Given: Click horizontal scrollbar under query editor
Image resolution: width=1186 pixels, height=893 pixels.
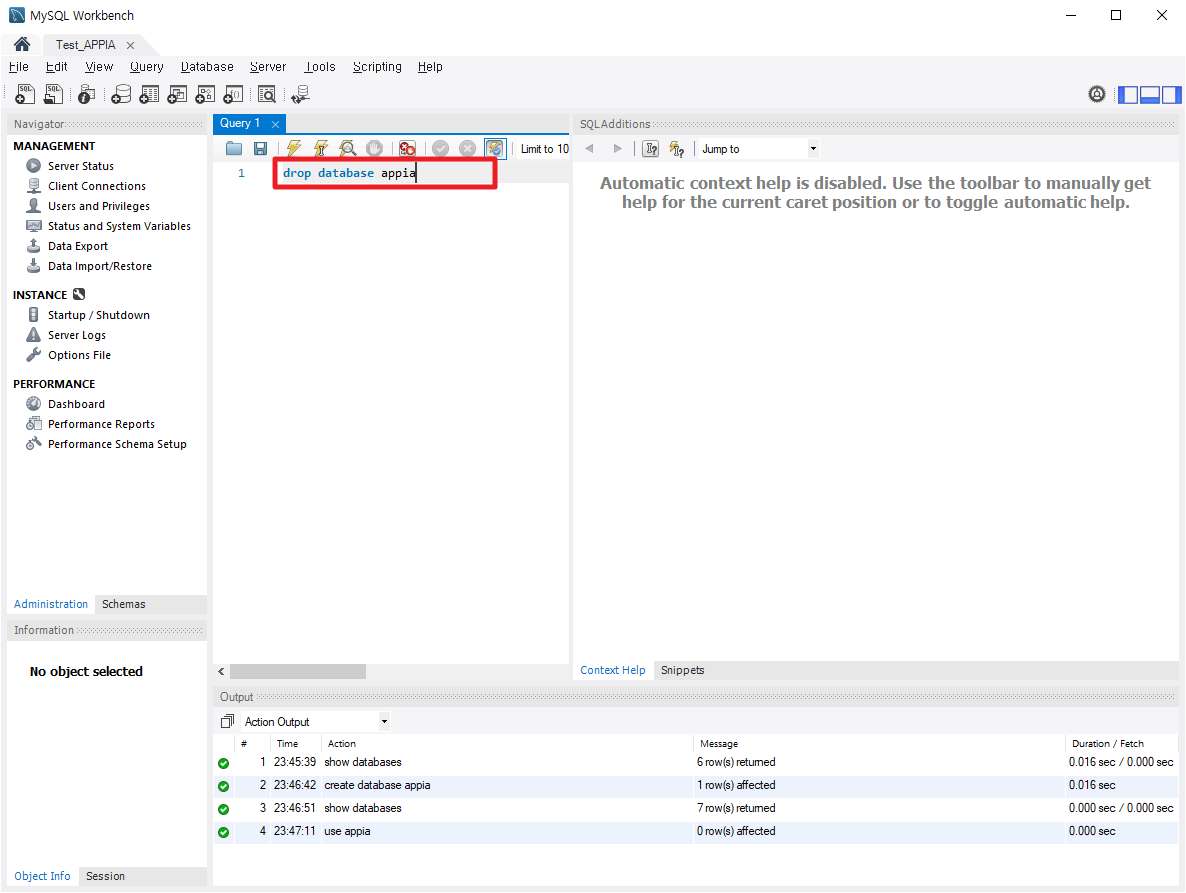Looking at the screenshot, I should point(298,671).
